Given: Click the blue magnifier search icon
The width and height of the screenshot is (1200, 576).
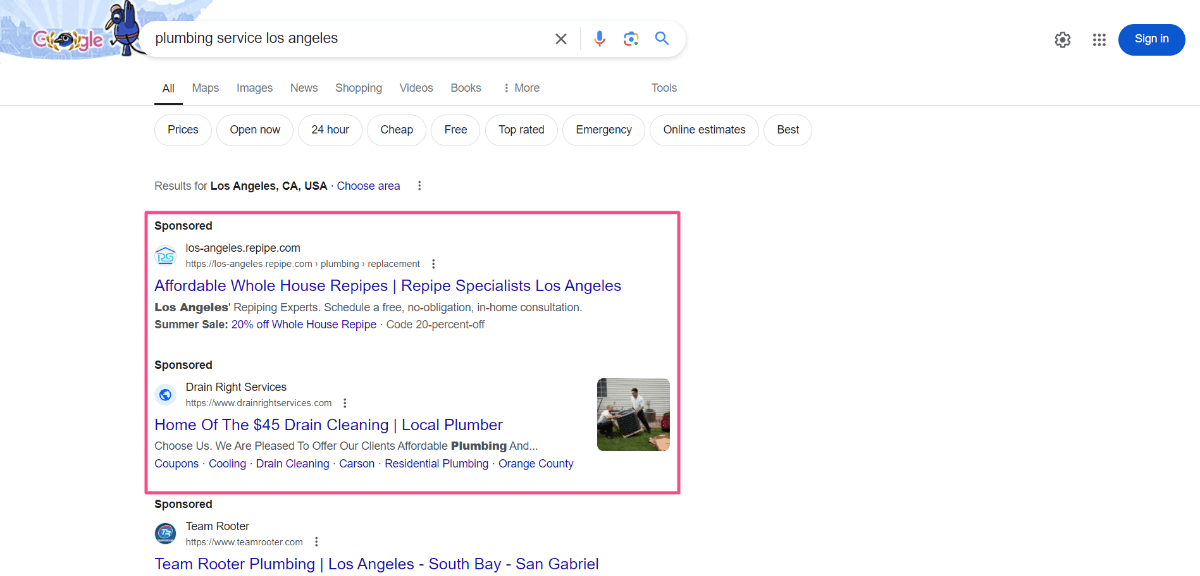Looking at the screenshot, I should click(x=662, y=39).
